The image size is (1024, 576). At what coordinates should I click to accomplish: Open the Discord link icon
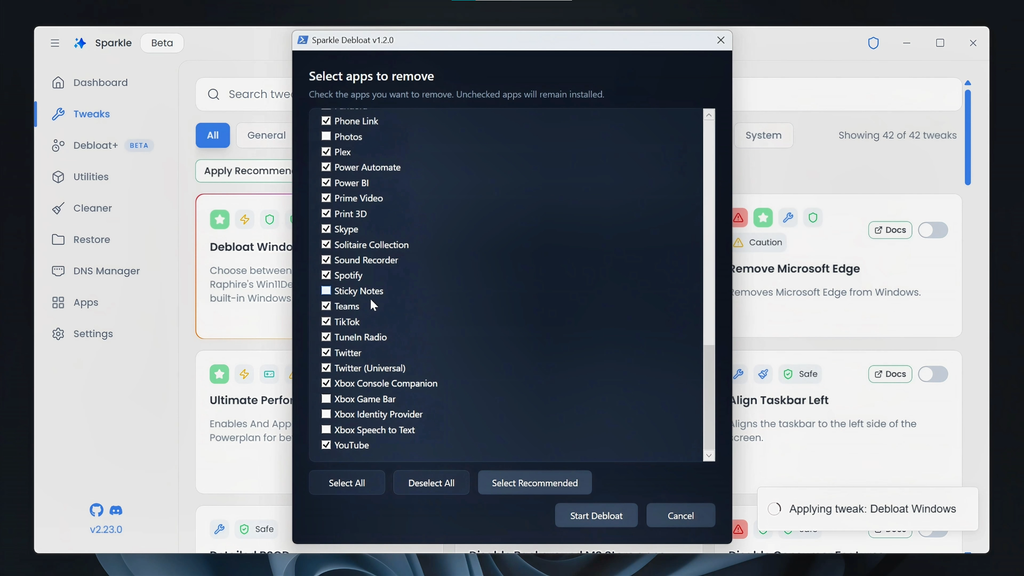(116, 510)
